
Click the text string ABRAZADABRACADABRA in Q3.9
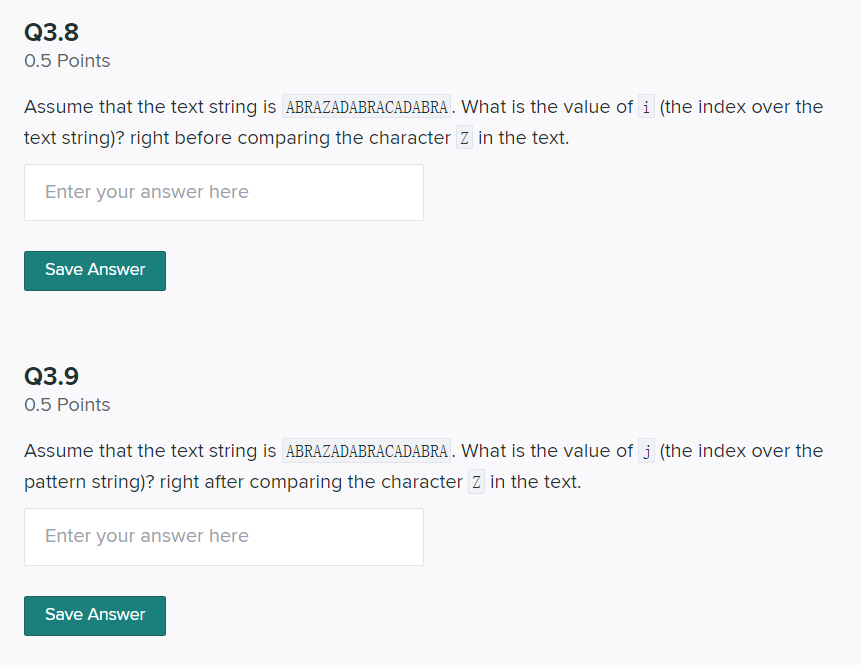point(366,451)
